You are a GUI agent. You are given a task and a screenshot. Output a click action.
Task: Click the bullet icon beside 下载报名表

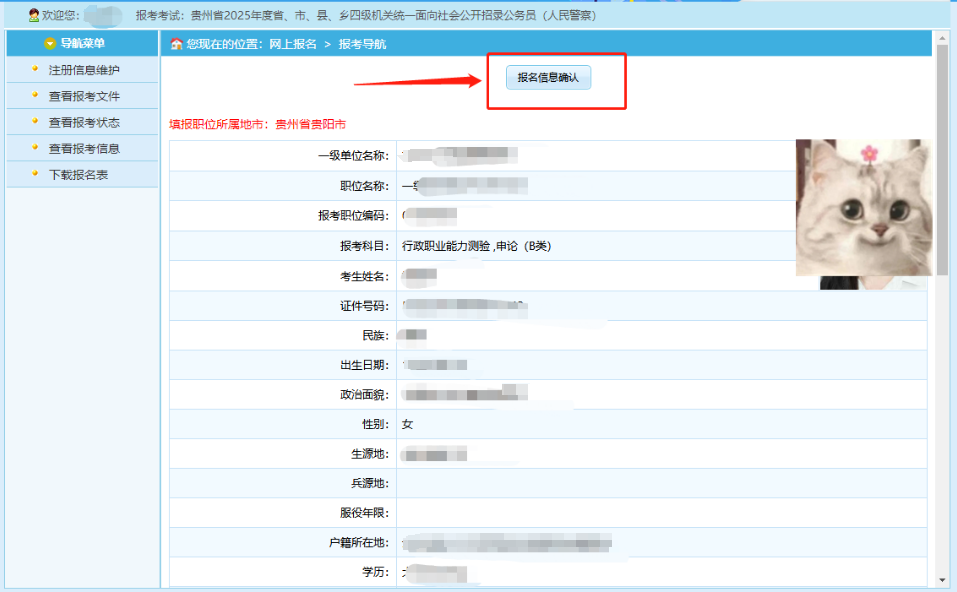pyautogui.click(x=35, y=173)
